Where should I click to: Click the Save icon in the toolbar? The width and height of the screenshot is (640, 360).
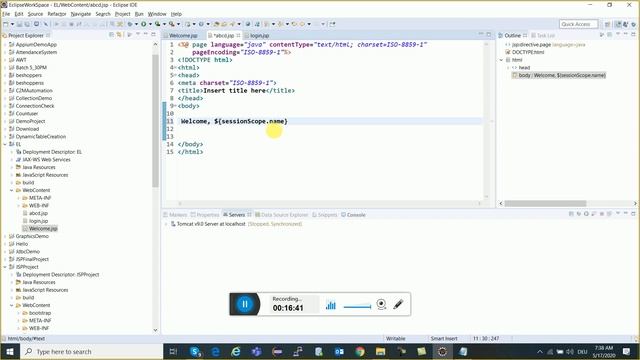(x=20, y=24)
